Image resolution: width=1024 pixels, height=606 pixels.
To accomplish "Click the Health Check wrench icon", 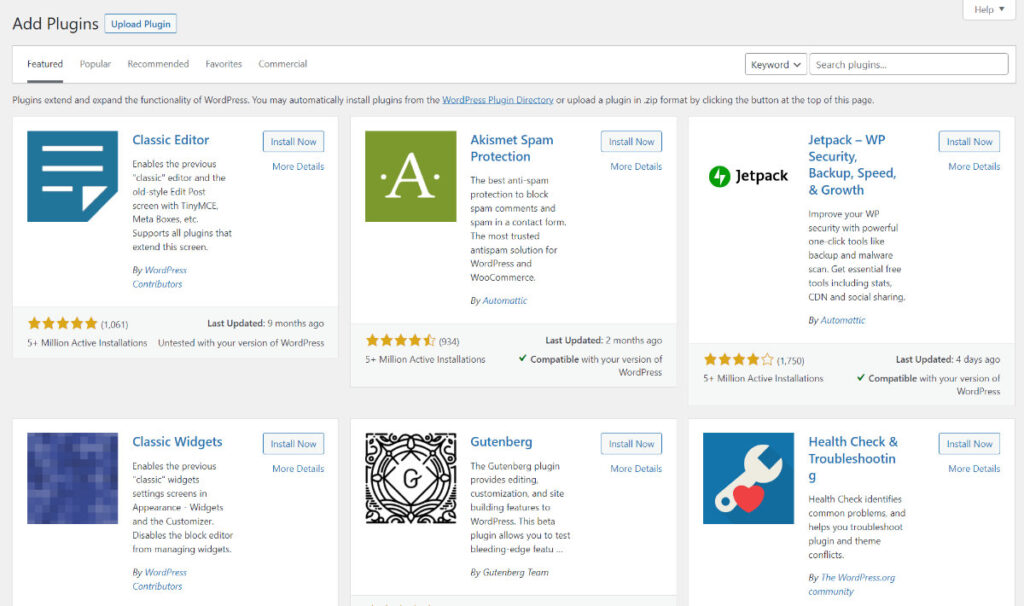I will tap(748, 478).
